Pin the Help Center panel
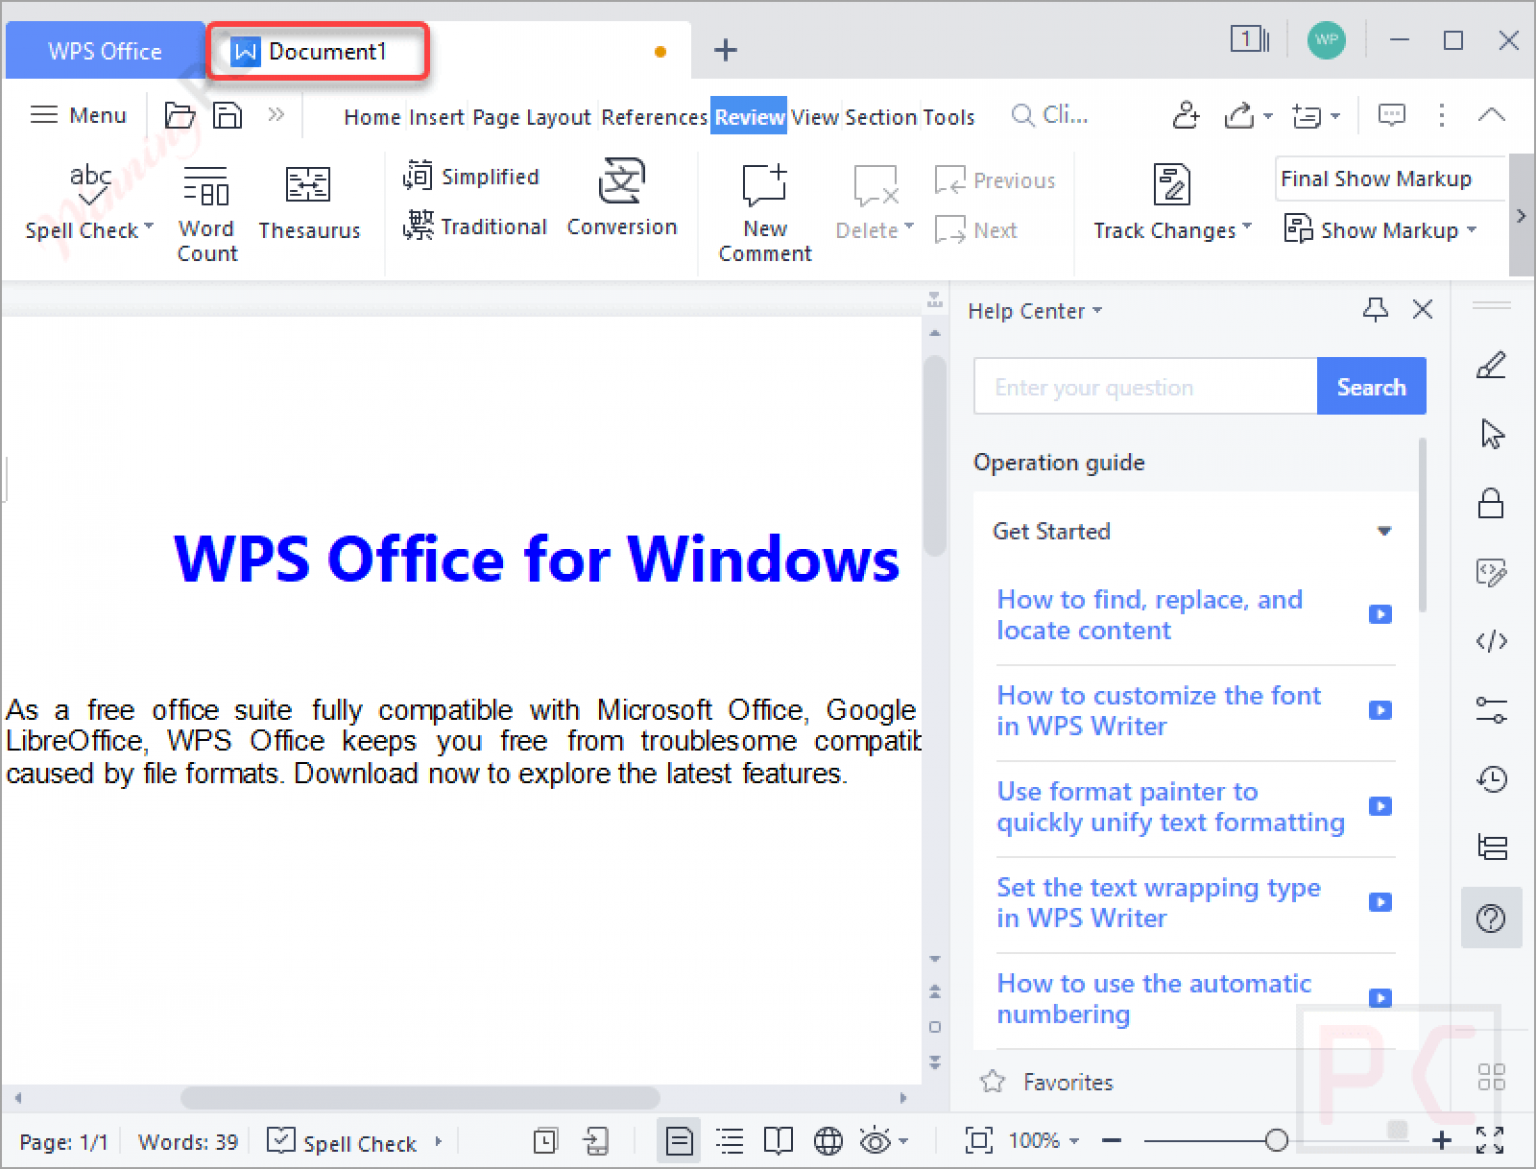Screen dimensions: 1536x1169 pyautogui.click(x=1375, y=310)
